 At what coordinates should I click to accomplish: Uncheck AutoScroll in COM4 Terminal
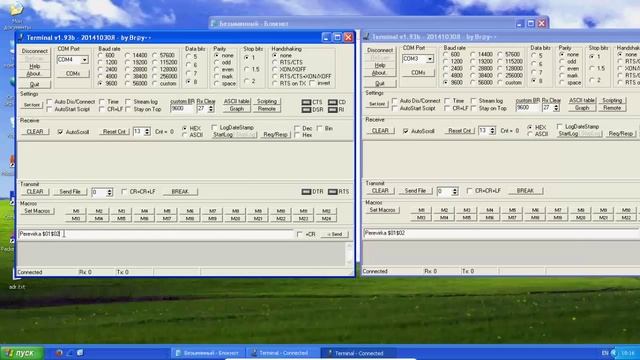pos(60,132)
